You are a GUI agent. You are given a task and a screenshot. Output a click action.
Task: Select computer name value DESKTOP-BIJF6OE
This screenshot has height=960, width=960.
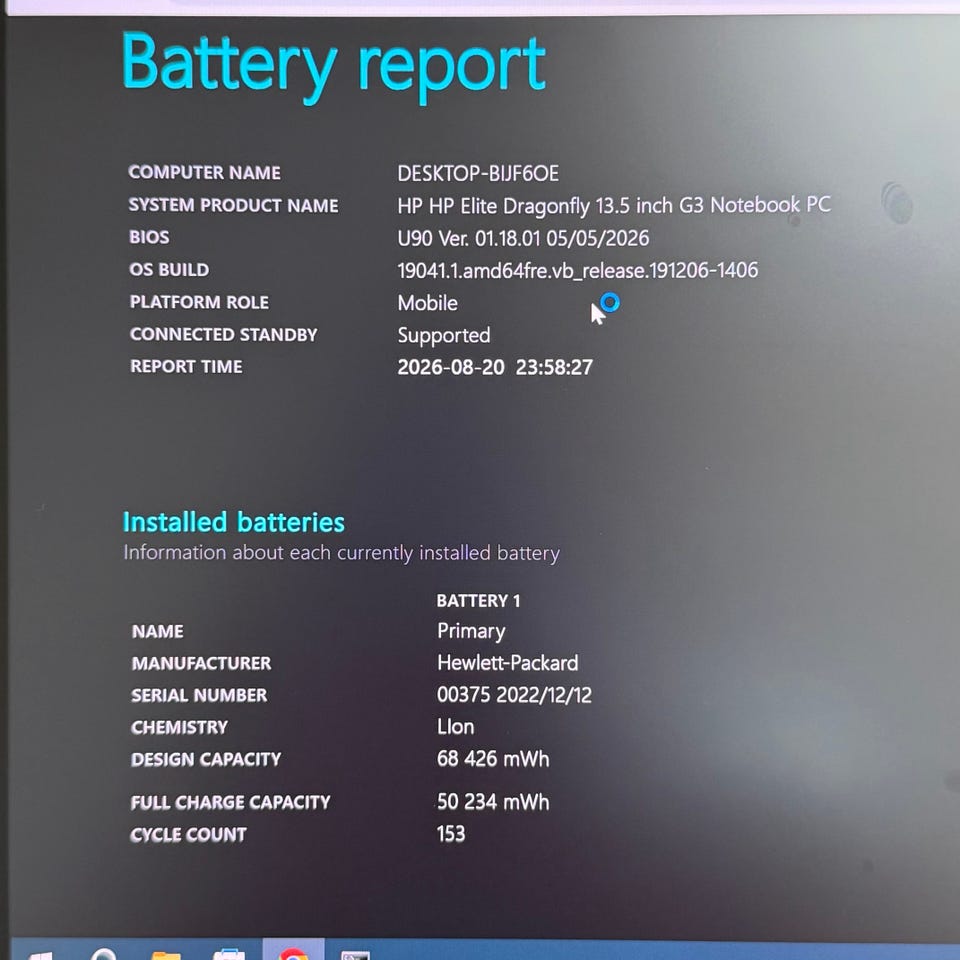[478, 173]
